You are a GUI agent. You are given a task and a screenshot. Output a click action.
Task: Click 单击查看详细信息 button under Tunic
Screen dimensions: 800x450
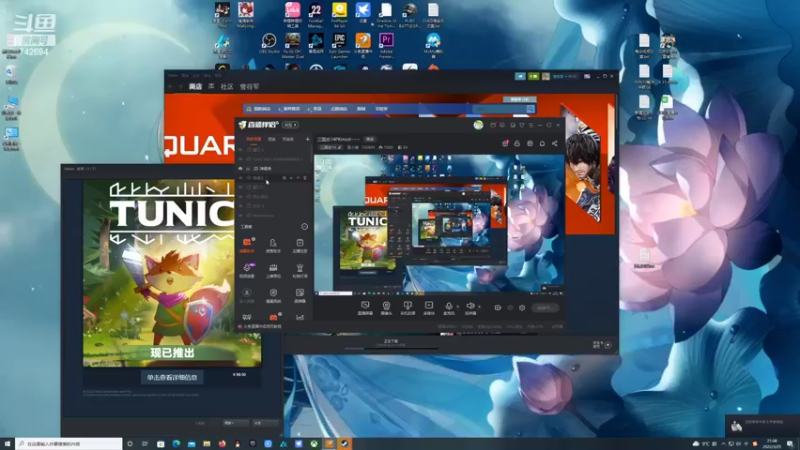[x=172, y=378]
